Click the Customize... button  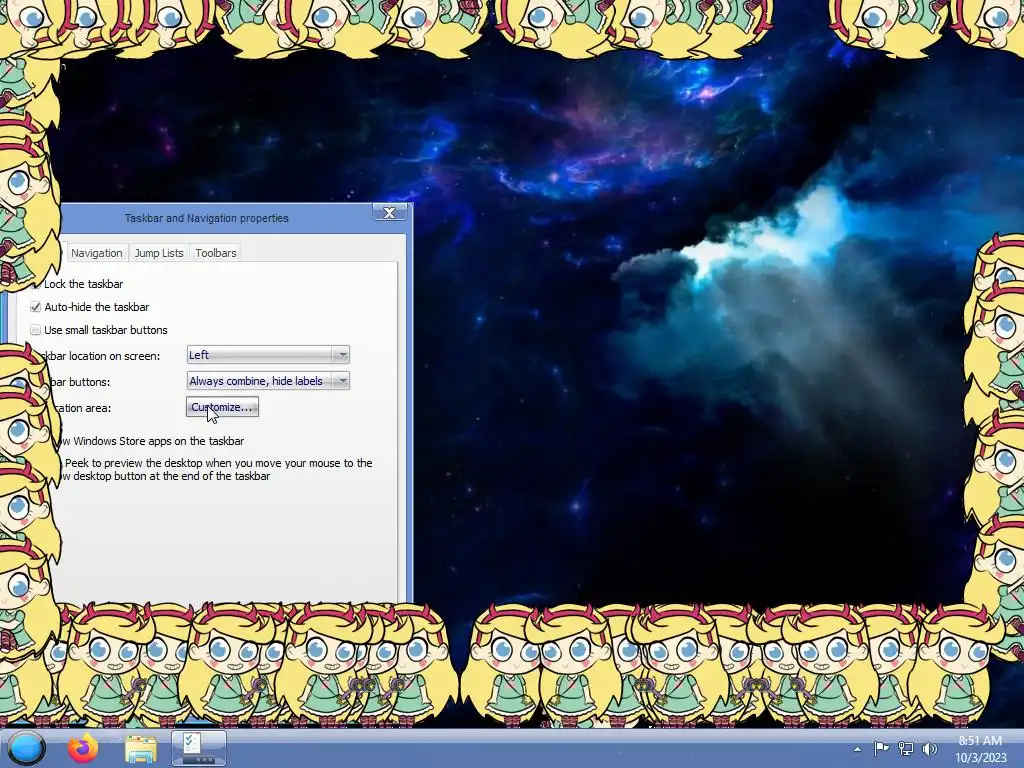tap(222, 407)
